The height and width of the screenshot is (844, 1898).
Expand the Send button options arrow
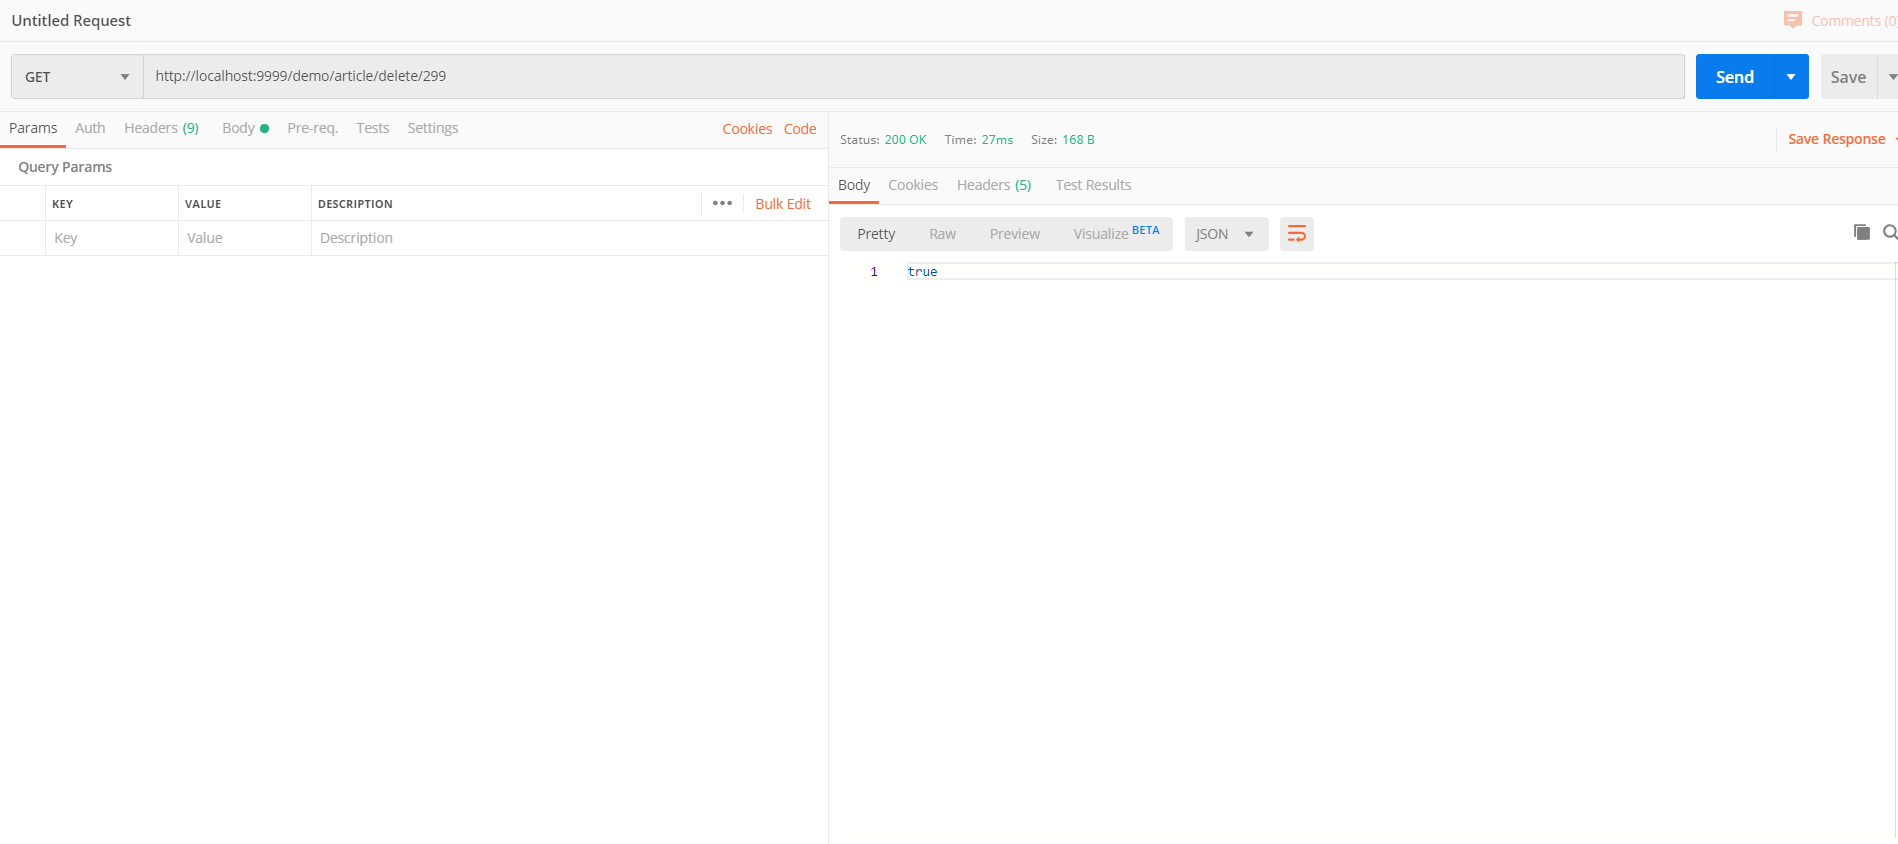(1791, 77)
